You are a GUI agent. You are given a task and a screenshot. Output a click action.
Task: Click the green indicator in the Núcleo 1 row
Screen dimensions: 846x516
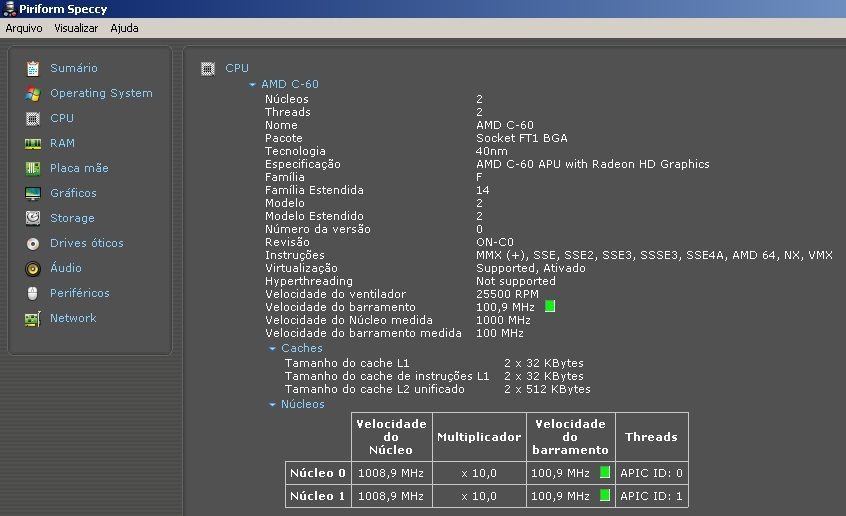point(605,495)
